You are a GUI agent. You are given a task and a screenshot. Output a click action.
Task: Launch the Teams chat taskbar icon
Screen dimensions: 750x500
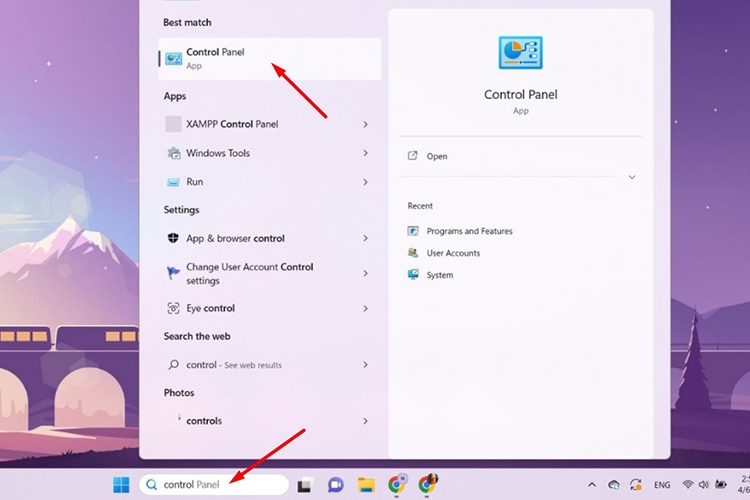click(x=335, y=485)
